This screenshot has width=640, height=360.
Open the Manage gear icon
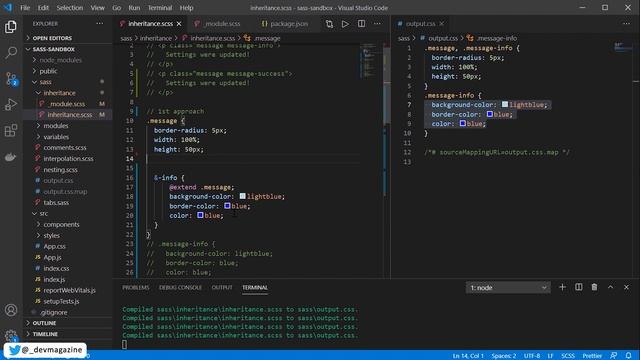pyautogui.click(x=11, y=336)
